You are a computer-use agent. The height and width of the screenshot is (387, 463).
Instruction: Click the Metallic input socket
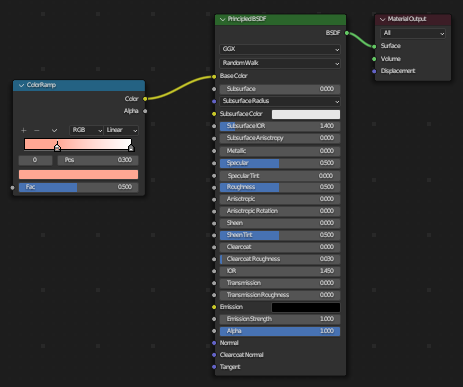[214, 151]
